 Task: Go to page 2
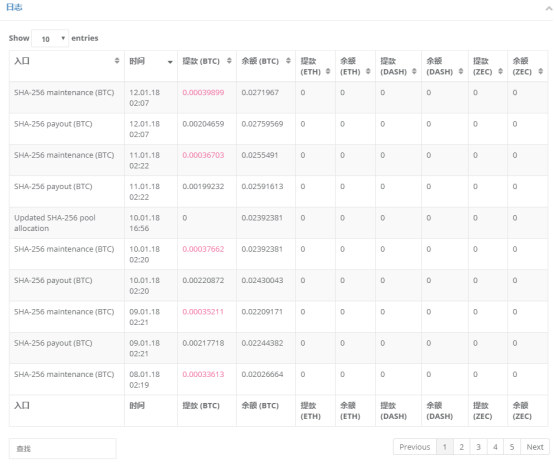pos(461,447)
